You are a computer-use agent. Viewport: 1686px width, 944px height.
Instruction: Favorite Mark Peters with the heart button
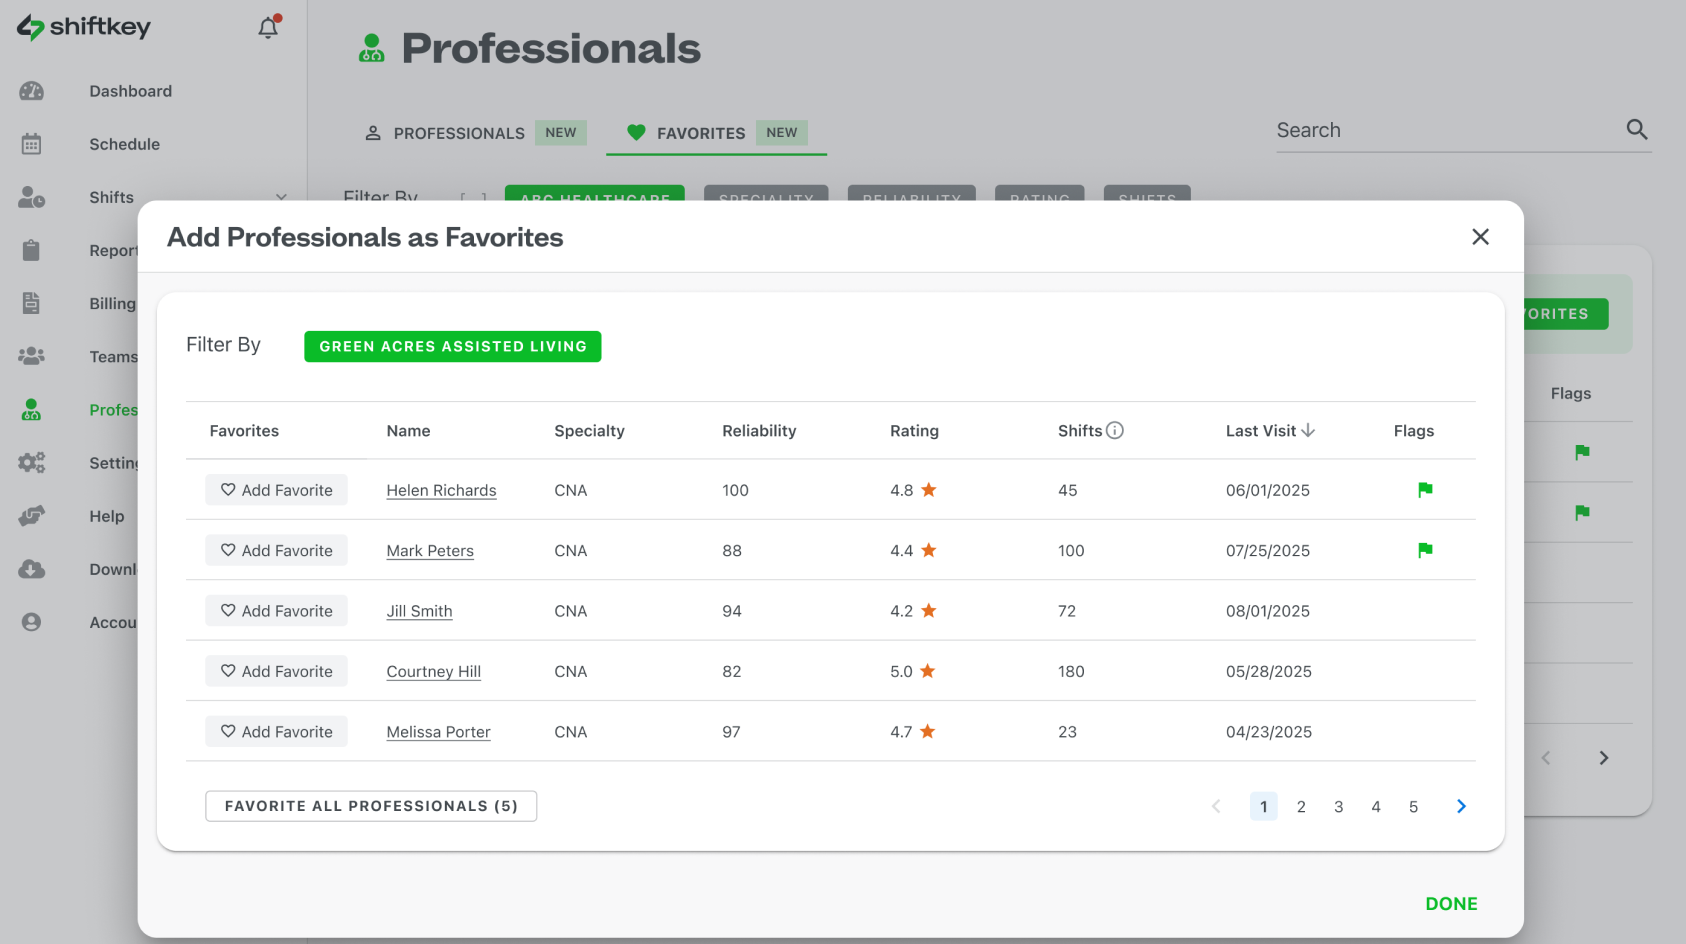coord(276,550)
